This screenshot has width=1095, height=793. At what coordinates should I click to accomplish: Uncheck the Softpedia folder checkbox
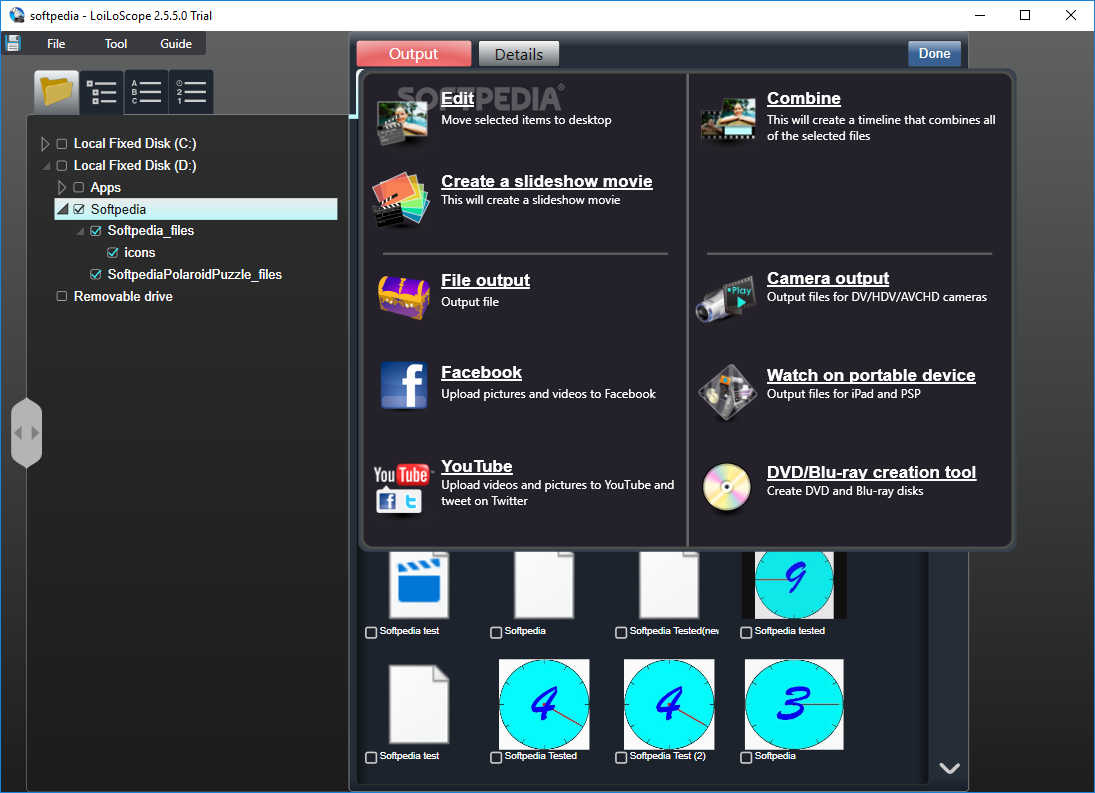[x=79, y=209]
